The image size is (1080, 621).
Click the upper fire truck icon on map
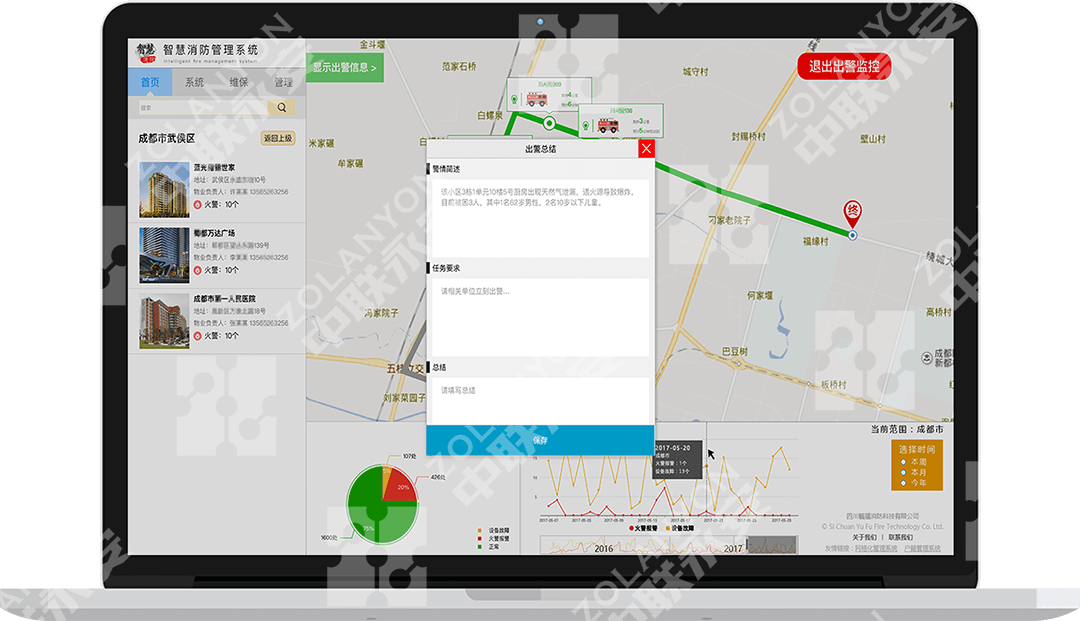click(x=537, y=98)
